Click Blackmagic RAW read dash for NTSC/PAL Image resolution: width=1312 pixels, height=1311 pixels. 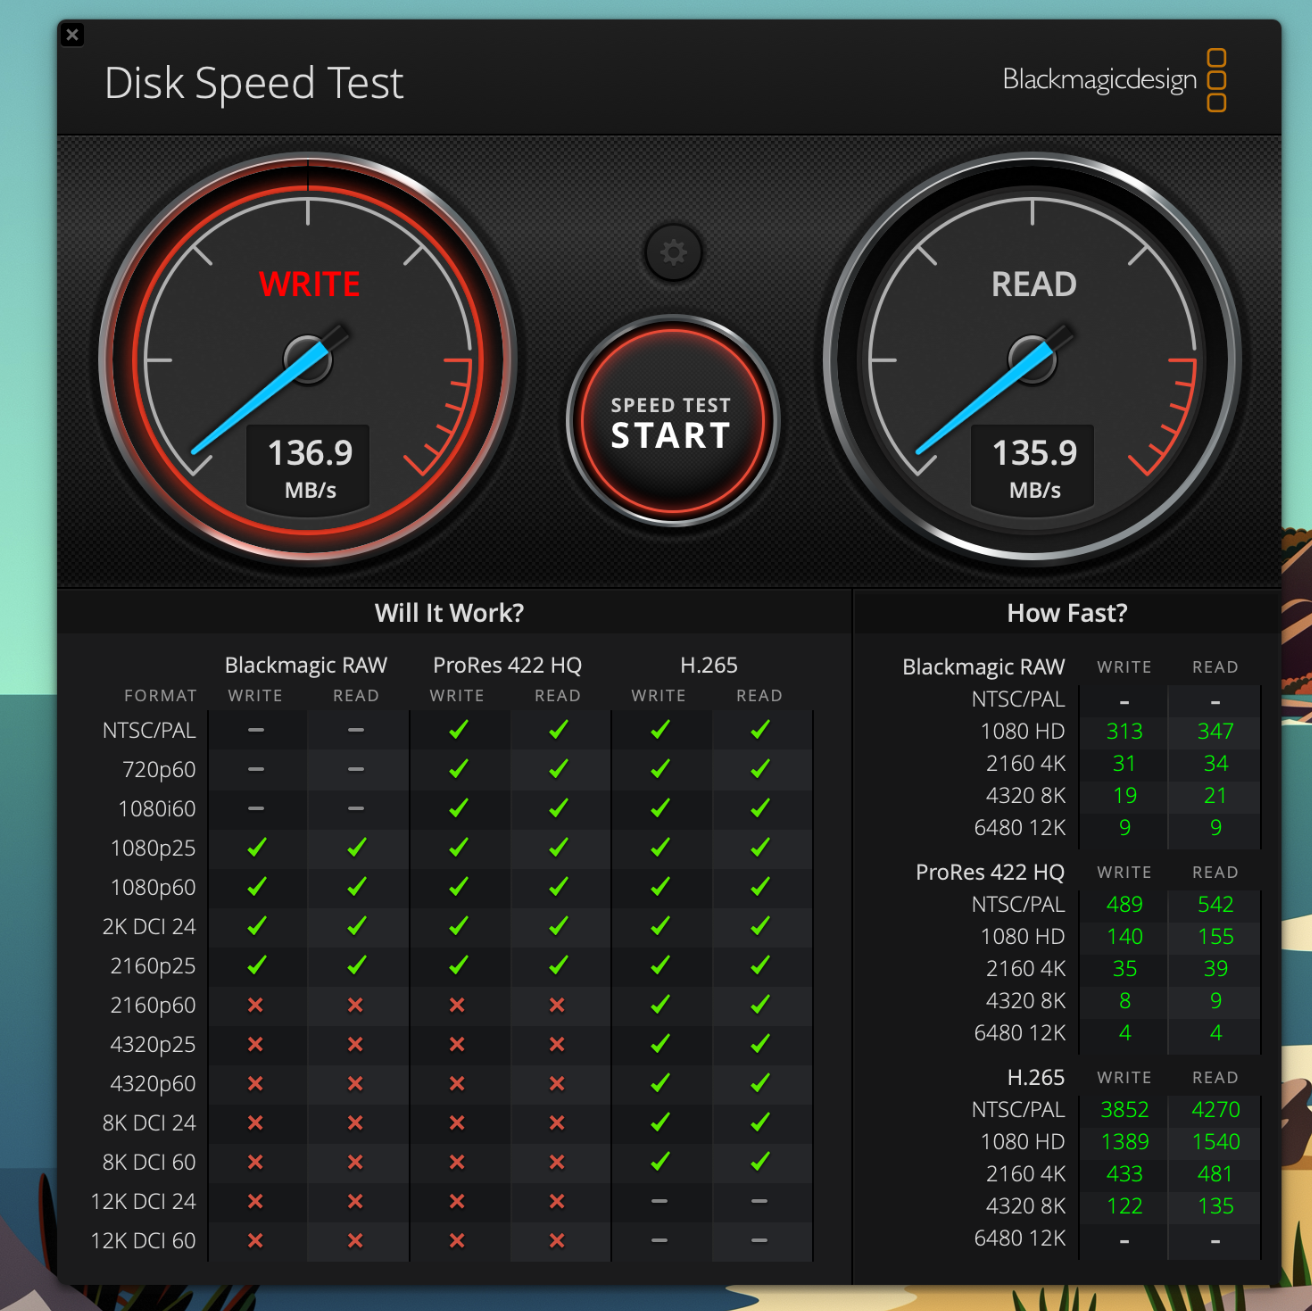click(x=356, y=730)
